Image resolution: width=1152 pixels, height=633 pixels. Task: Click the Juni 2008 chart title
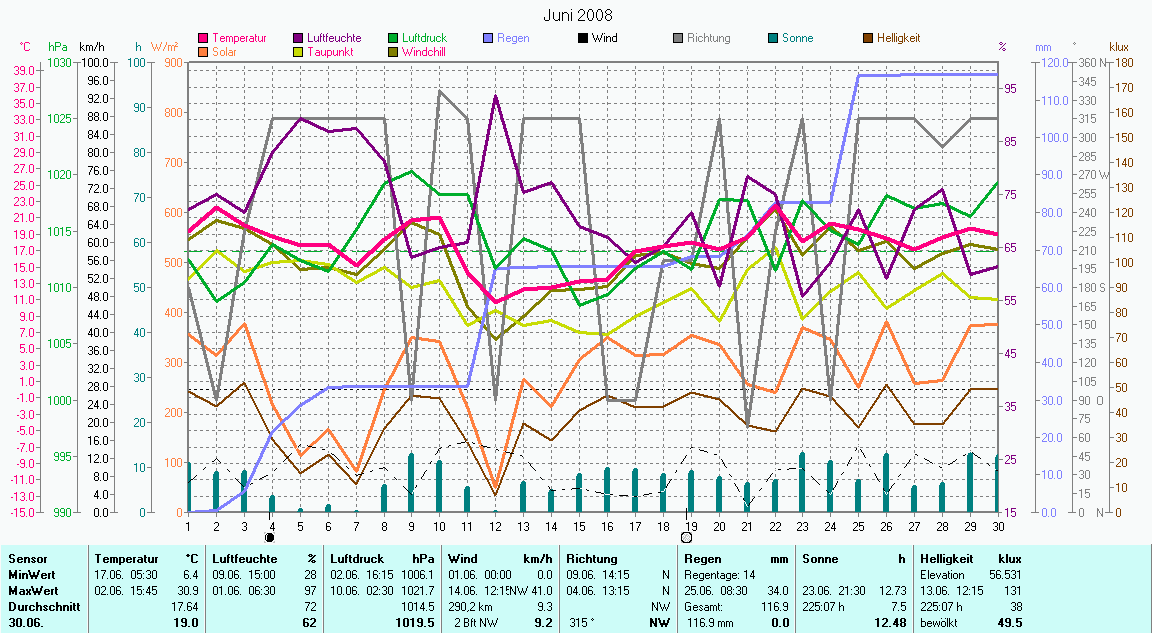pyautogui.click(x=578, y=15)
